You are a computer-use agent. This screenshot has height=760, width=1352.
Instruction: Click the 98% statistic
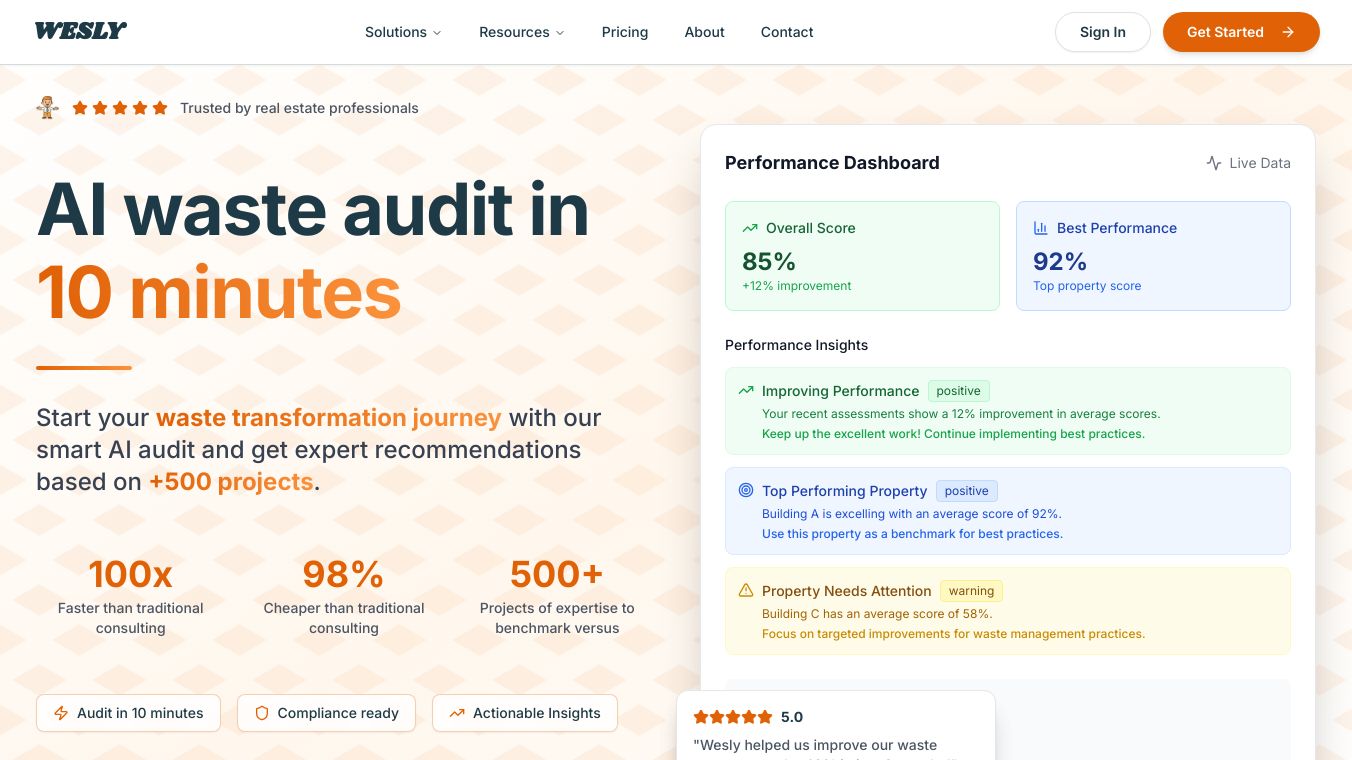tap(344, 574)
